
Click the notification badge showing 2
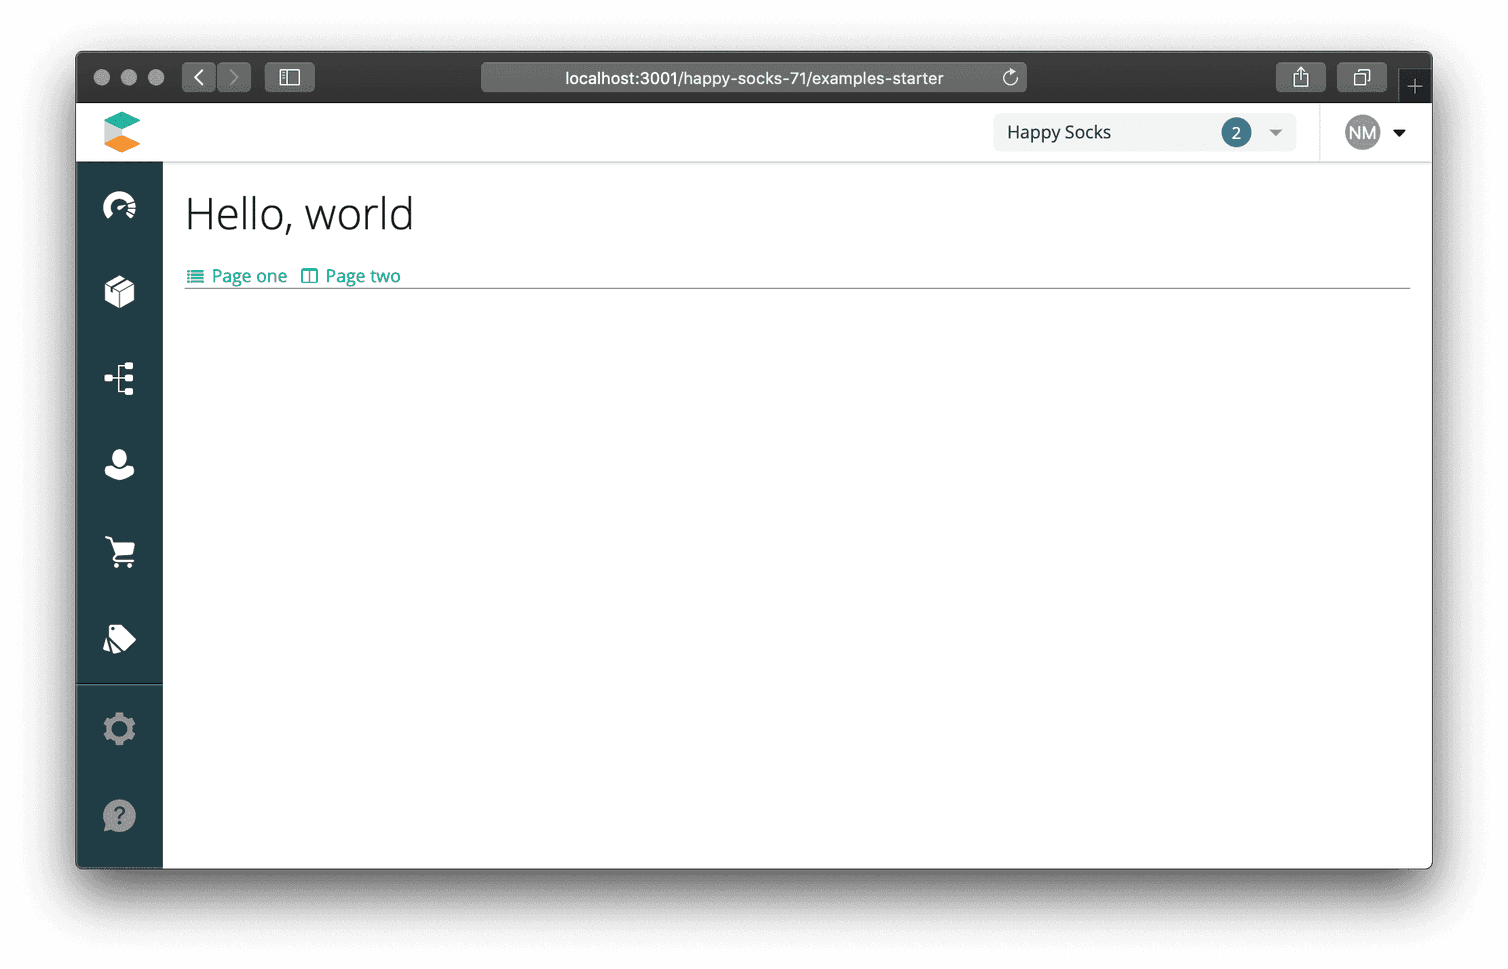tap(1236, 132)
